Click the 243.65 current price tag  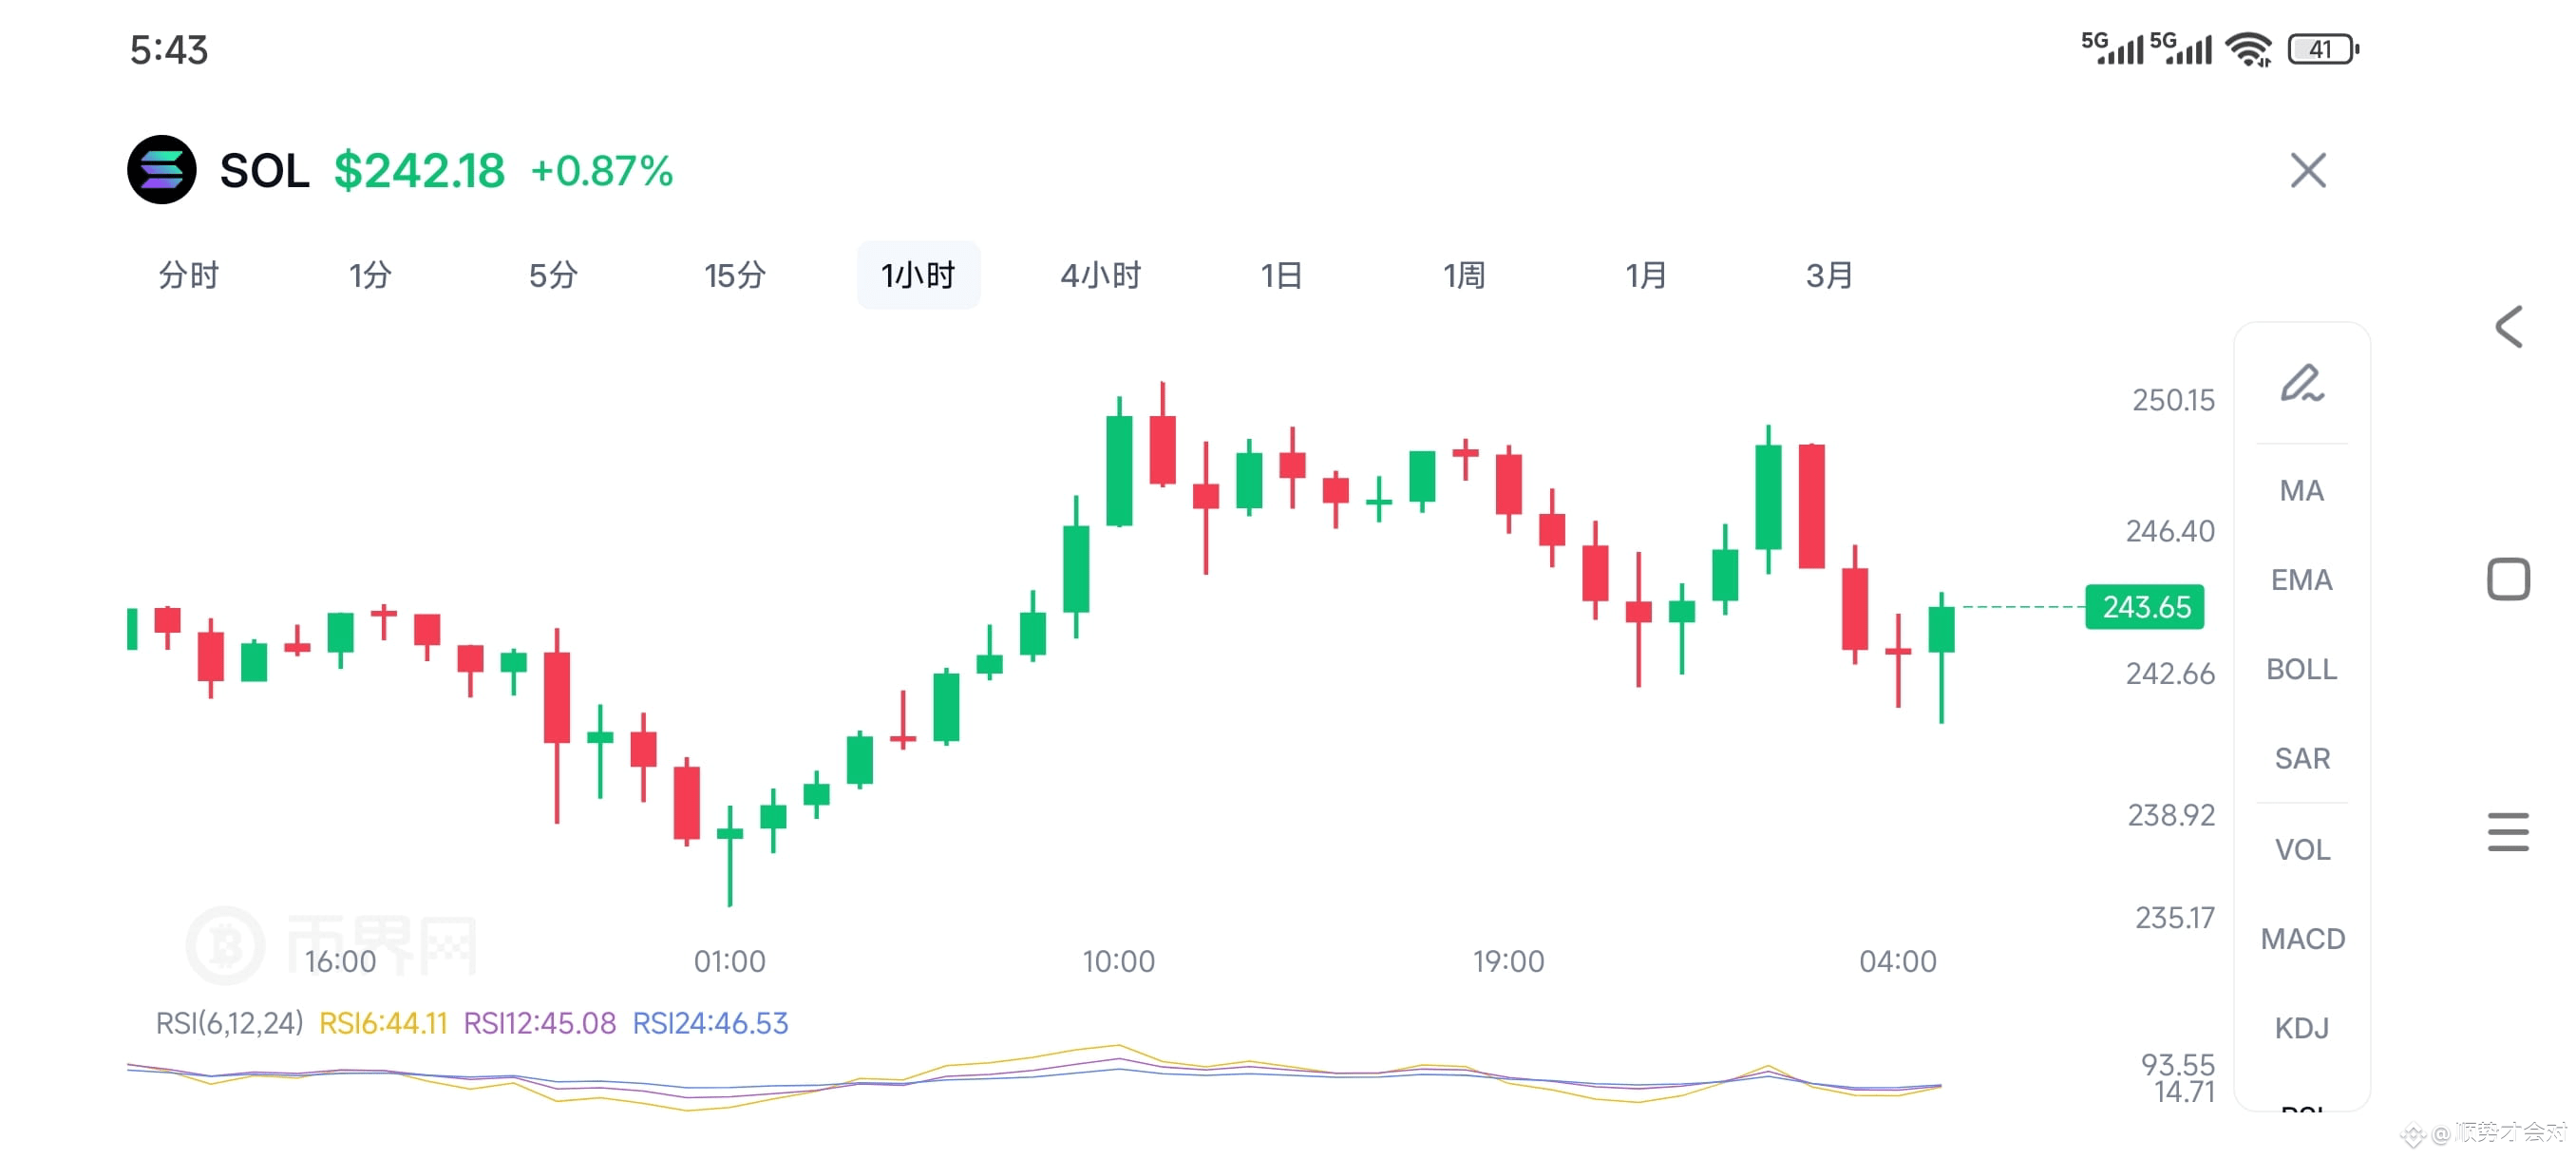point(2143,607)
